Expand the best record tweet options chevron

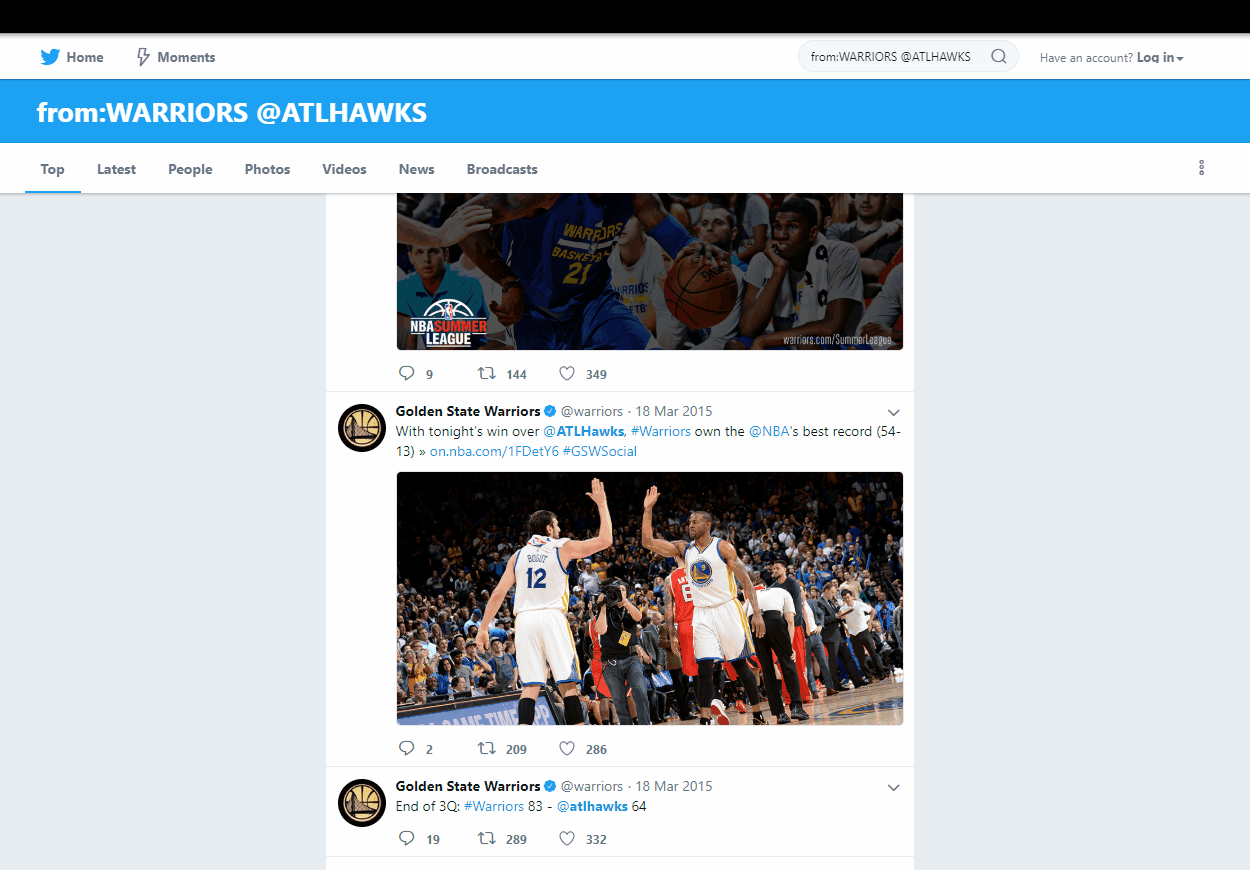click(x=894, y=413)
